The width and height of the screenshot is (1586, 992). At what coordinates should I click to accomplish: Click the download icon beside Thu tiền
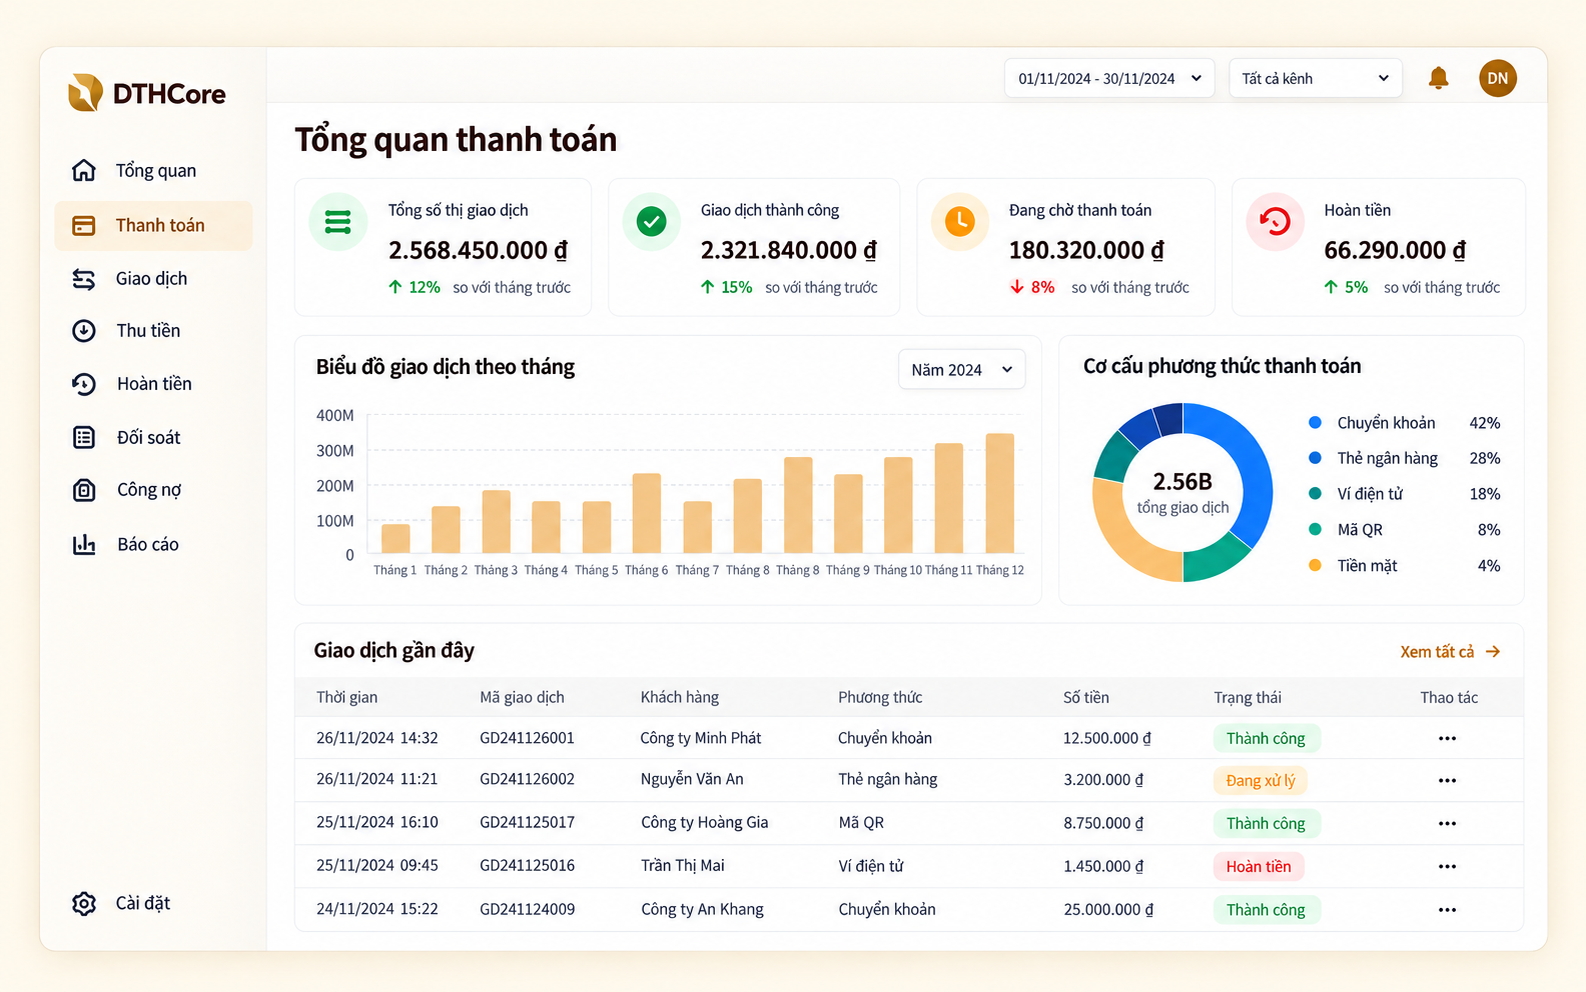(x=84, y=331)
